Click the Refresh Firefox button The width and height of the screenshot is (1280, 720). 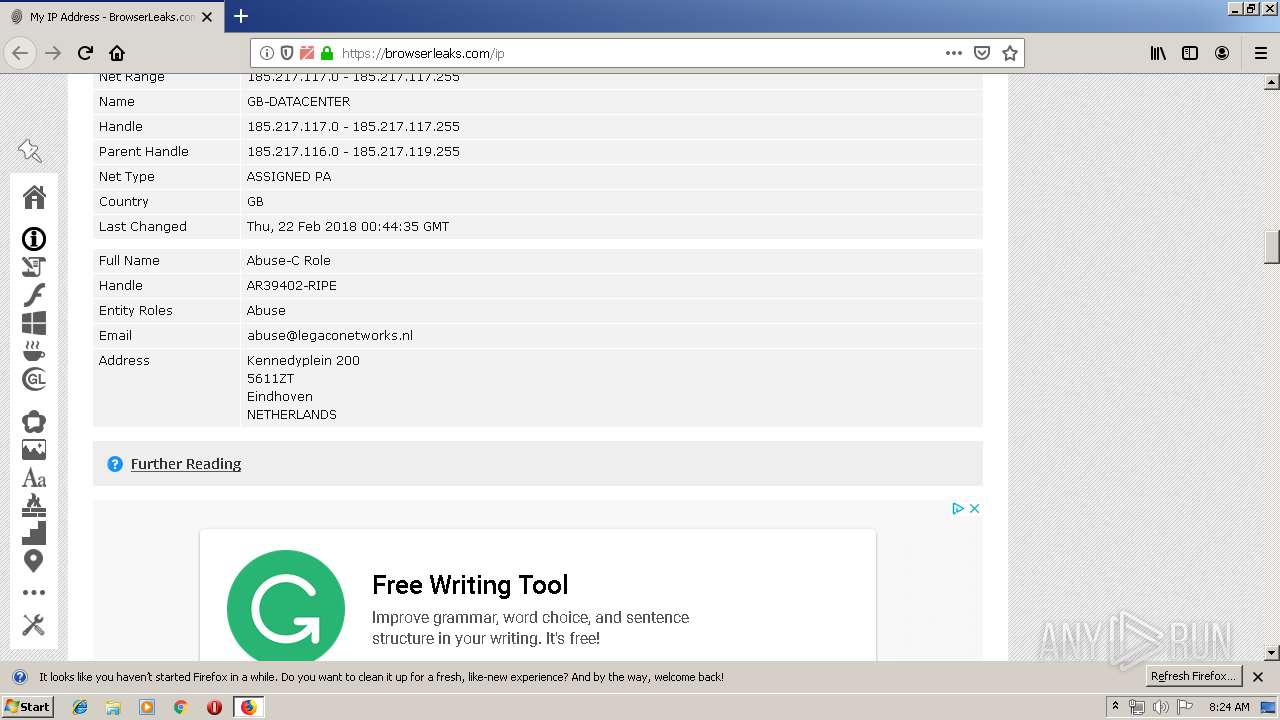click(1193, 677)
